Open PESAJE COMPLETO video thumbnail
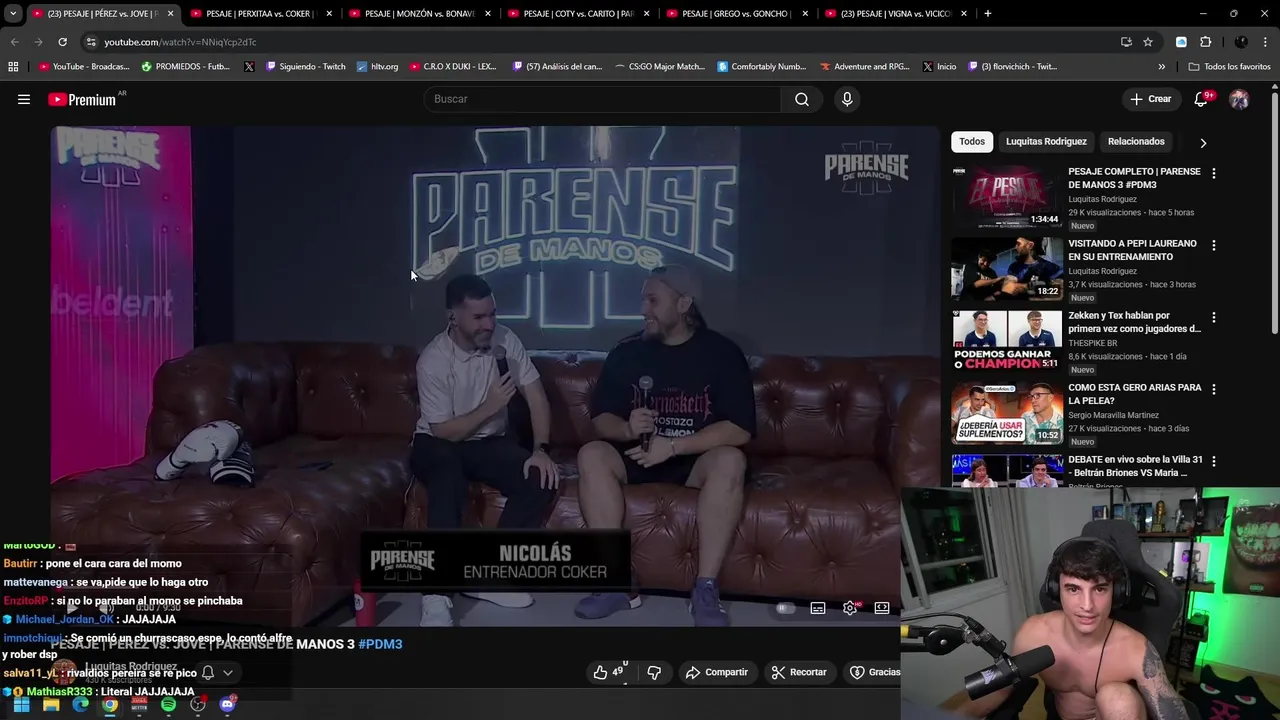Viewport: 1280px width, 720px height. [1006, 197]
